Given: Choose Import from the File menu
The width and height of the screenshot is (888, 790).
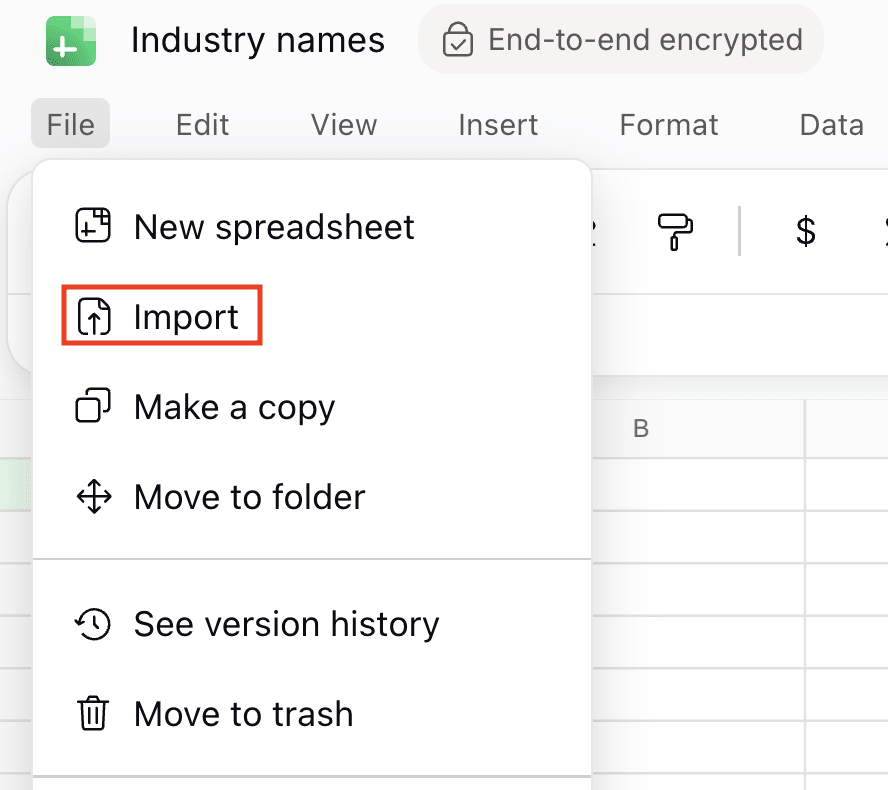Looking at the screenshot, I should [x=185, y=316].
